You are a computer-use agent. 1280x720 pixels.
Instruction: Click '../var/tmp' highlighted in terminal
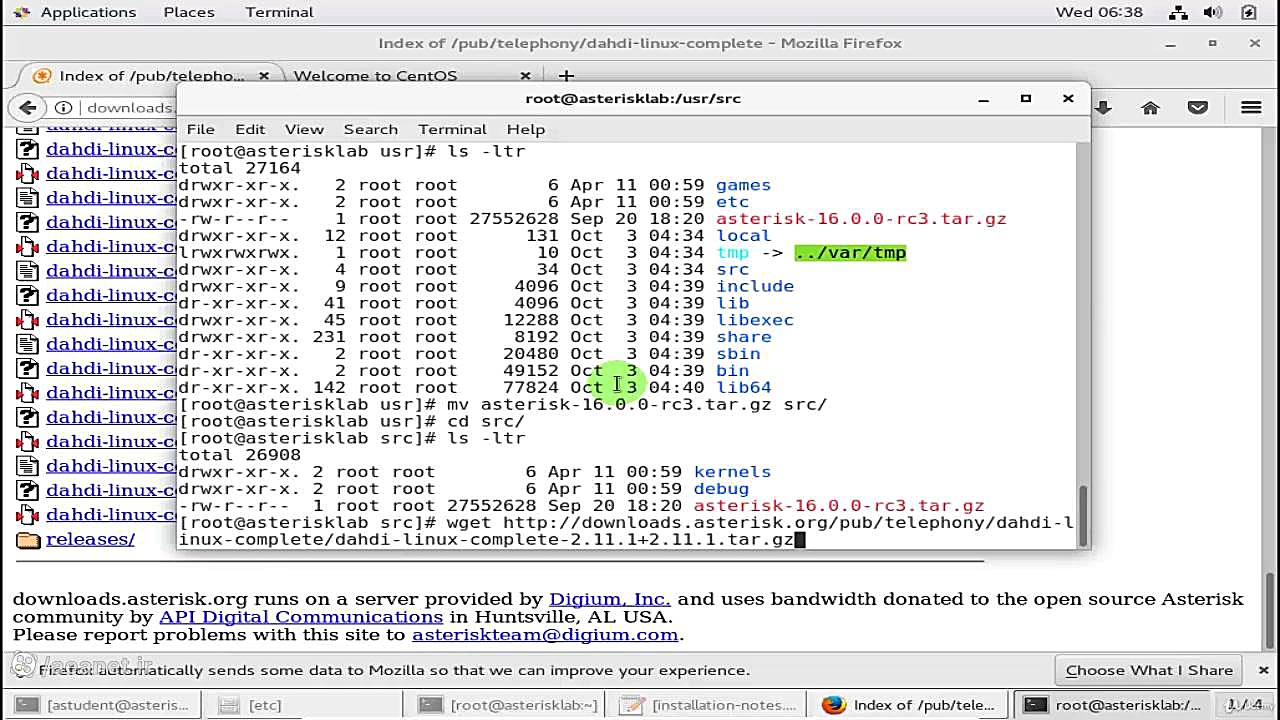click(x=850, y=252)
